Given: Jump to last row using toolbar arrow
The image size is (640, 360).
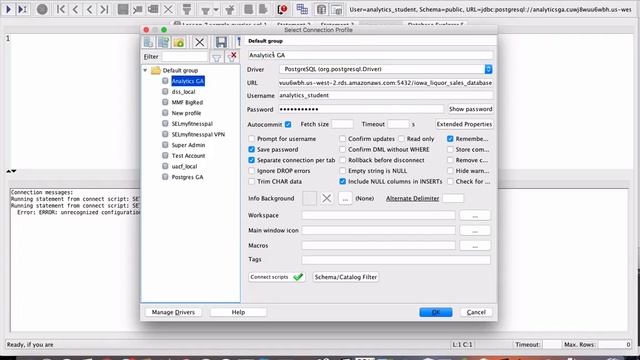Looking at the screenshot, I should pyautogui.click(x=104, y=9).
